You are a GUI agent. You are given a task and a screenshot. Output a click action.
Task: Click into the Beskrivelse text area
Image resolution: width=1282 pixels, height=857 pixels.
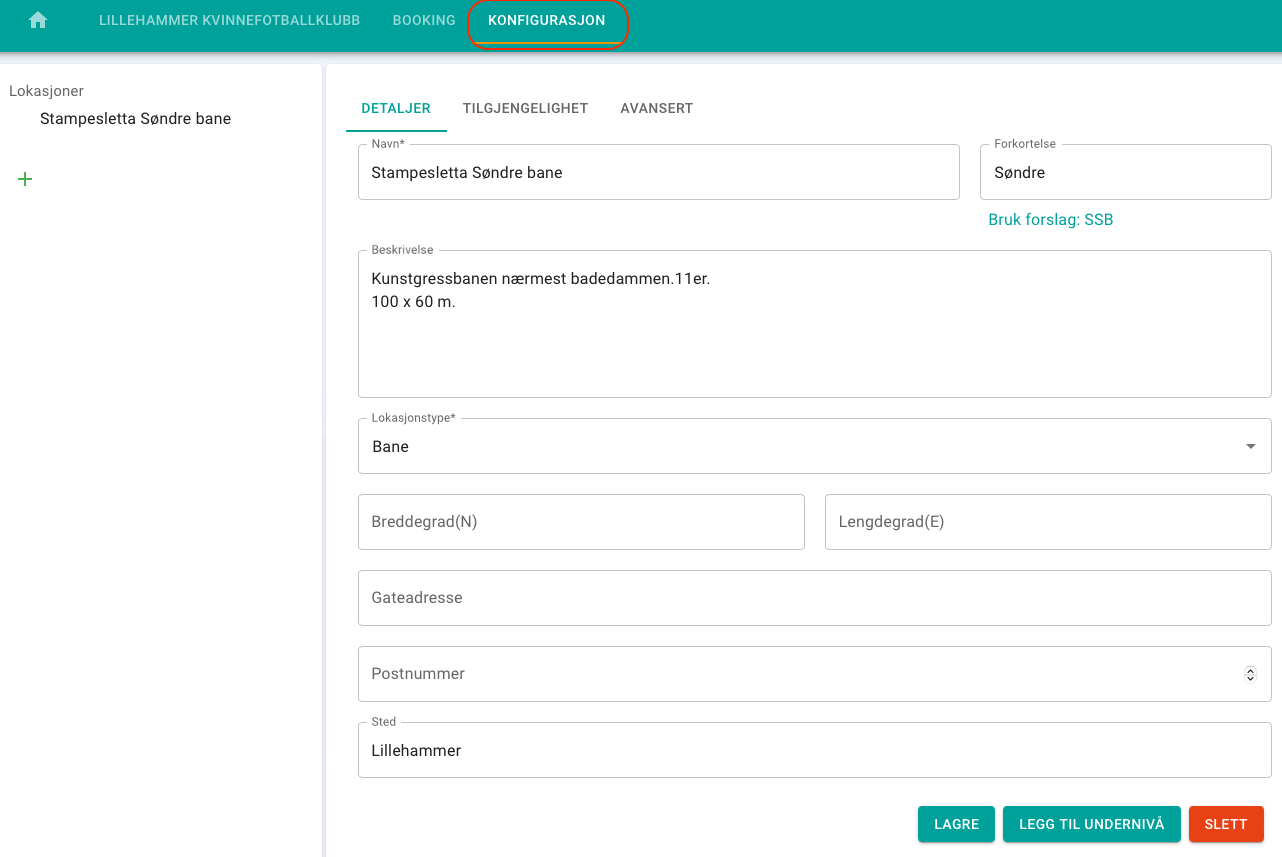click(x=815, y=324)
